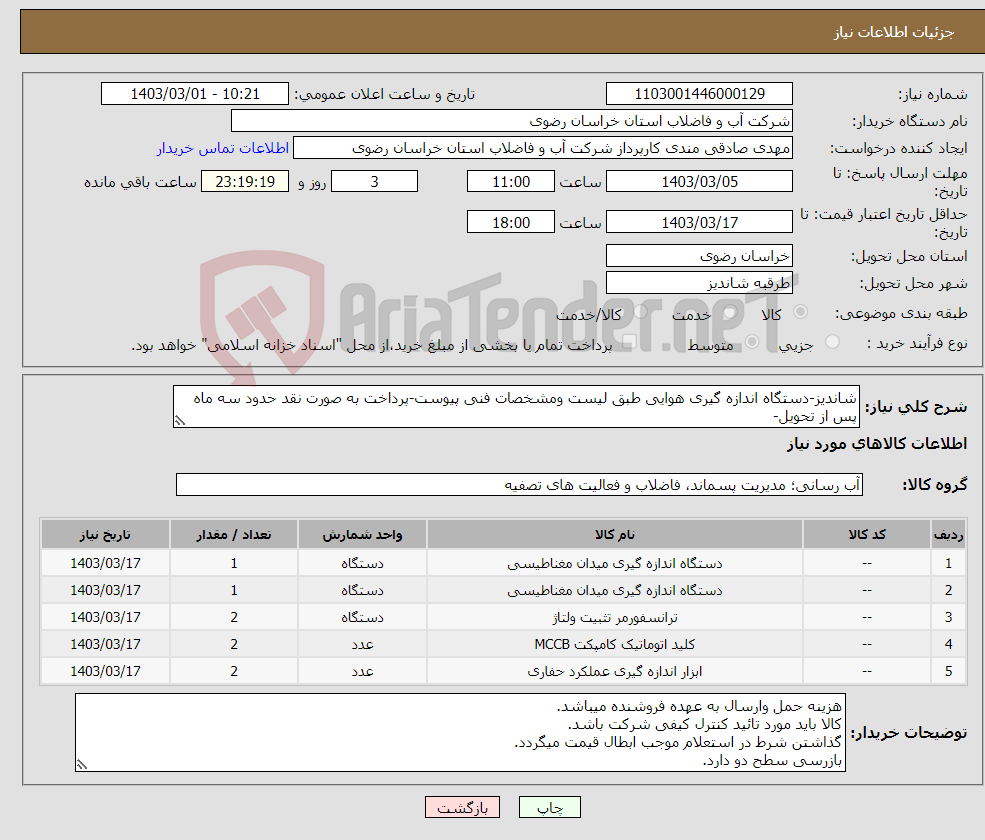Click the price validity date 1403/03/17 field
Viewport: 985px width, 840px height.
tap(699, 222)
